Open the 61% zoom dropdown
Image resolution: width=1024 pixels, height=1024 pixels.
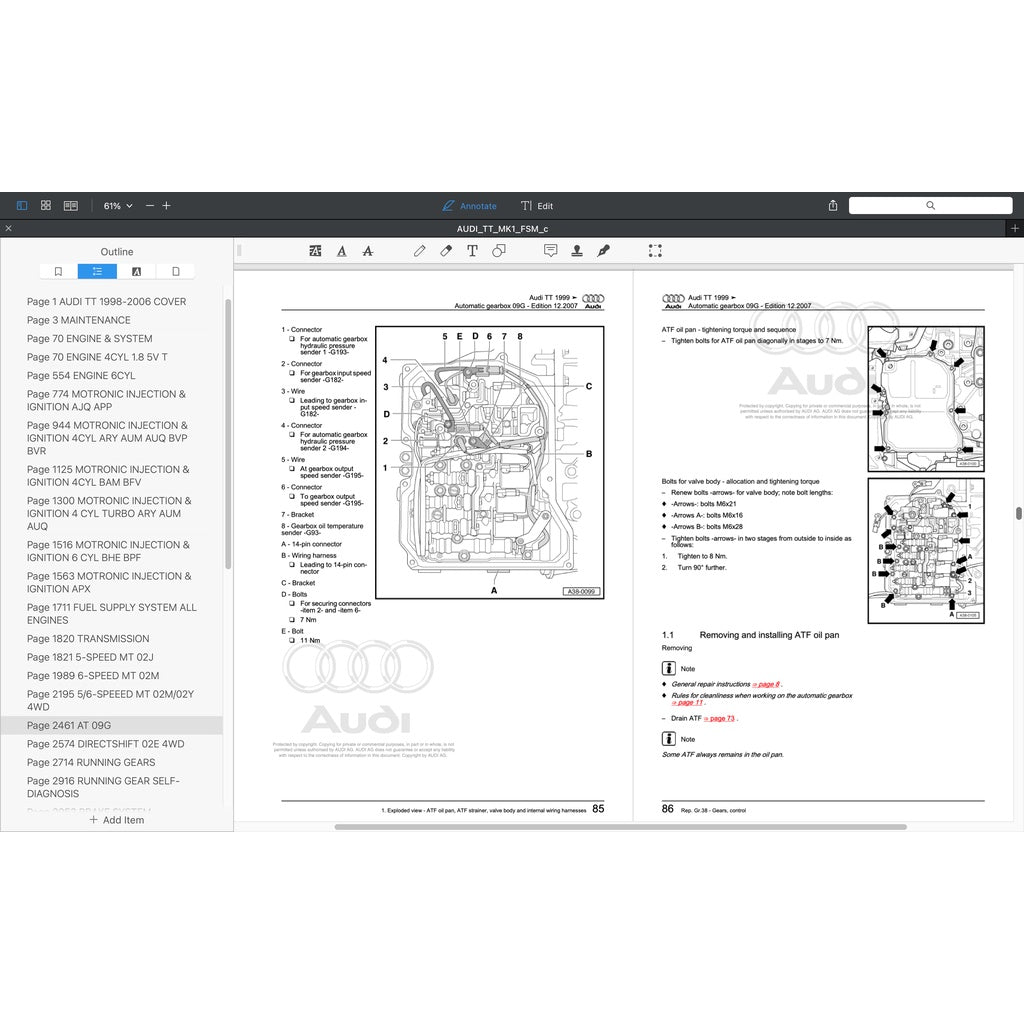pyautogui.click(x=117, y=206)
